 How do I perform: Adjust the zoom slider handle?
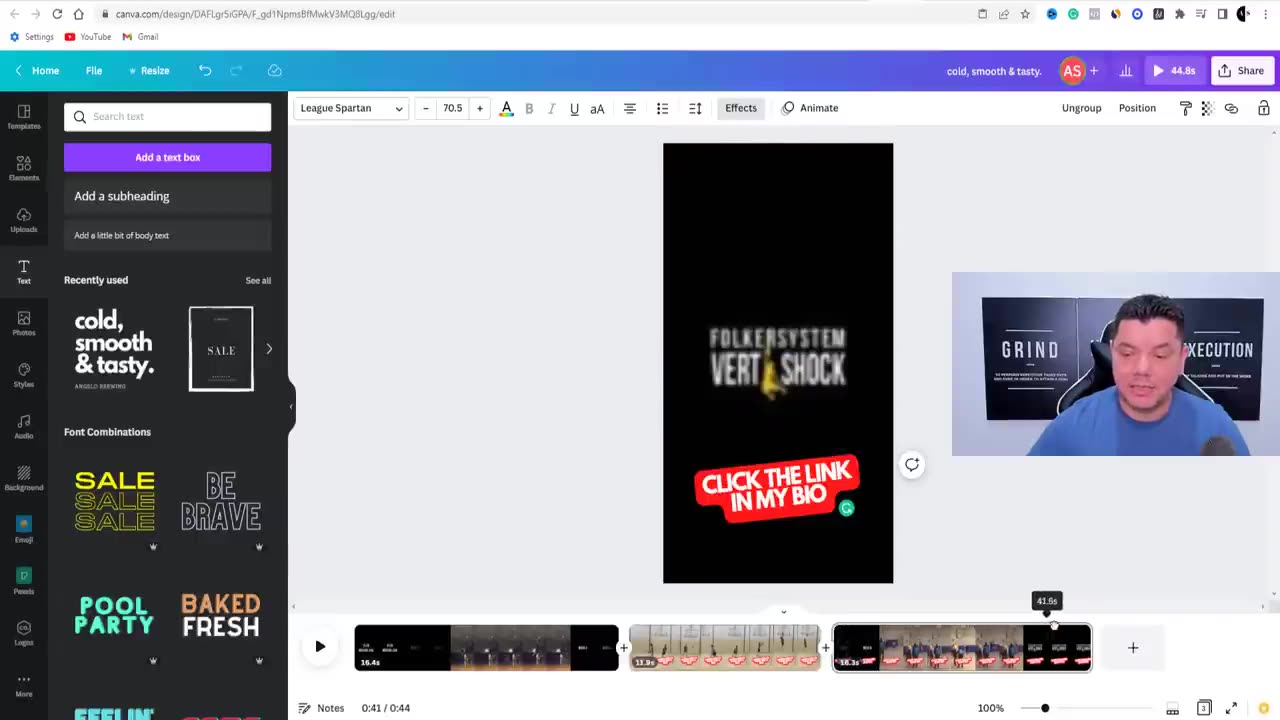pyautogui.click(x=1045, y=708)
